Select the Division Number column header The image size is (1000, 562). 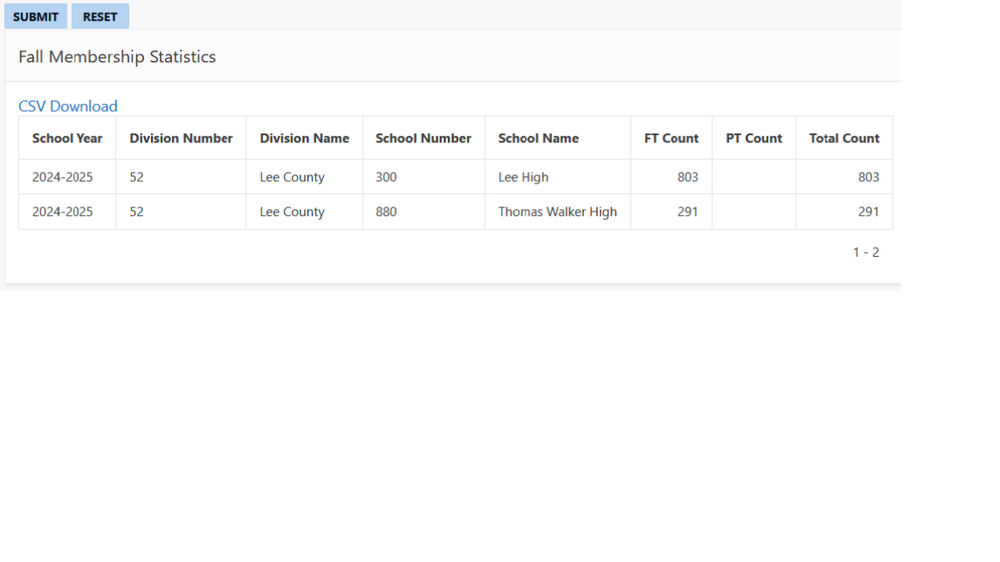pos(180,138)
